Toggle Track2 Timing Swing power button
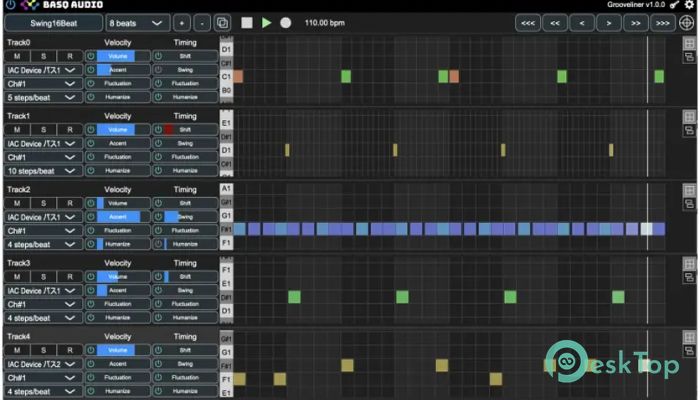Screen dimensions: 700x400 pos(158,217)
